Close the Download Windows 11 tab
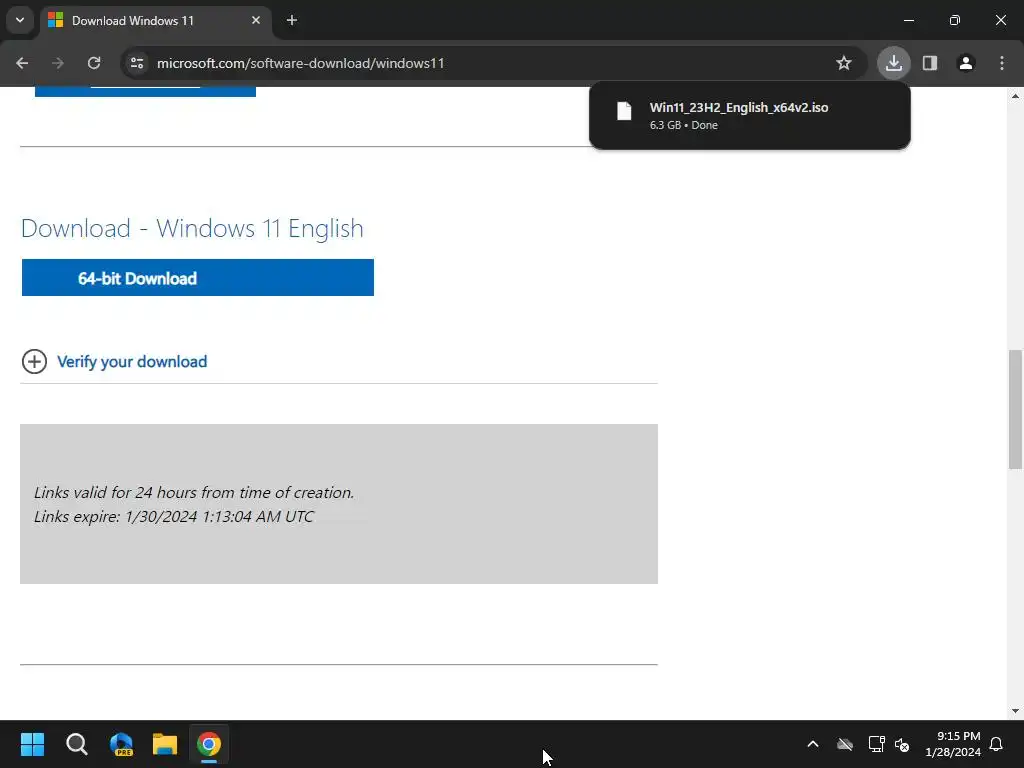The width and height of the screenshot is (1024, 768). (x=256, y=20)
